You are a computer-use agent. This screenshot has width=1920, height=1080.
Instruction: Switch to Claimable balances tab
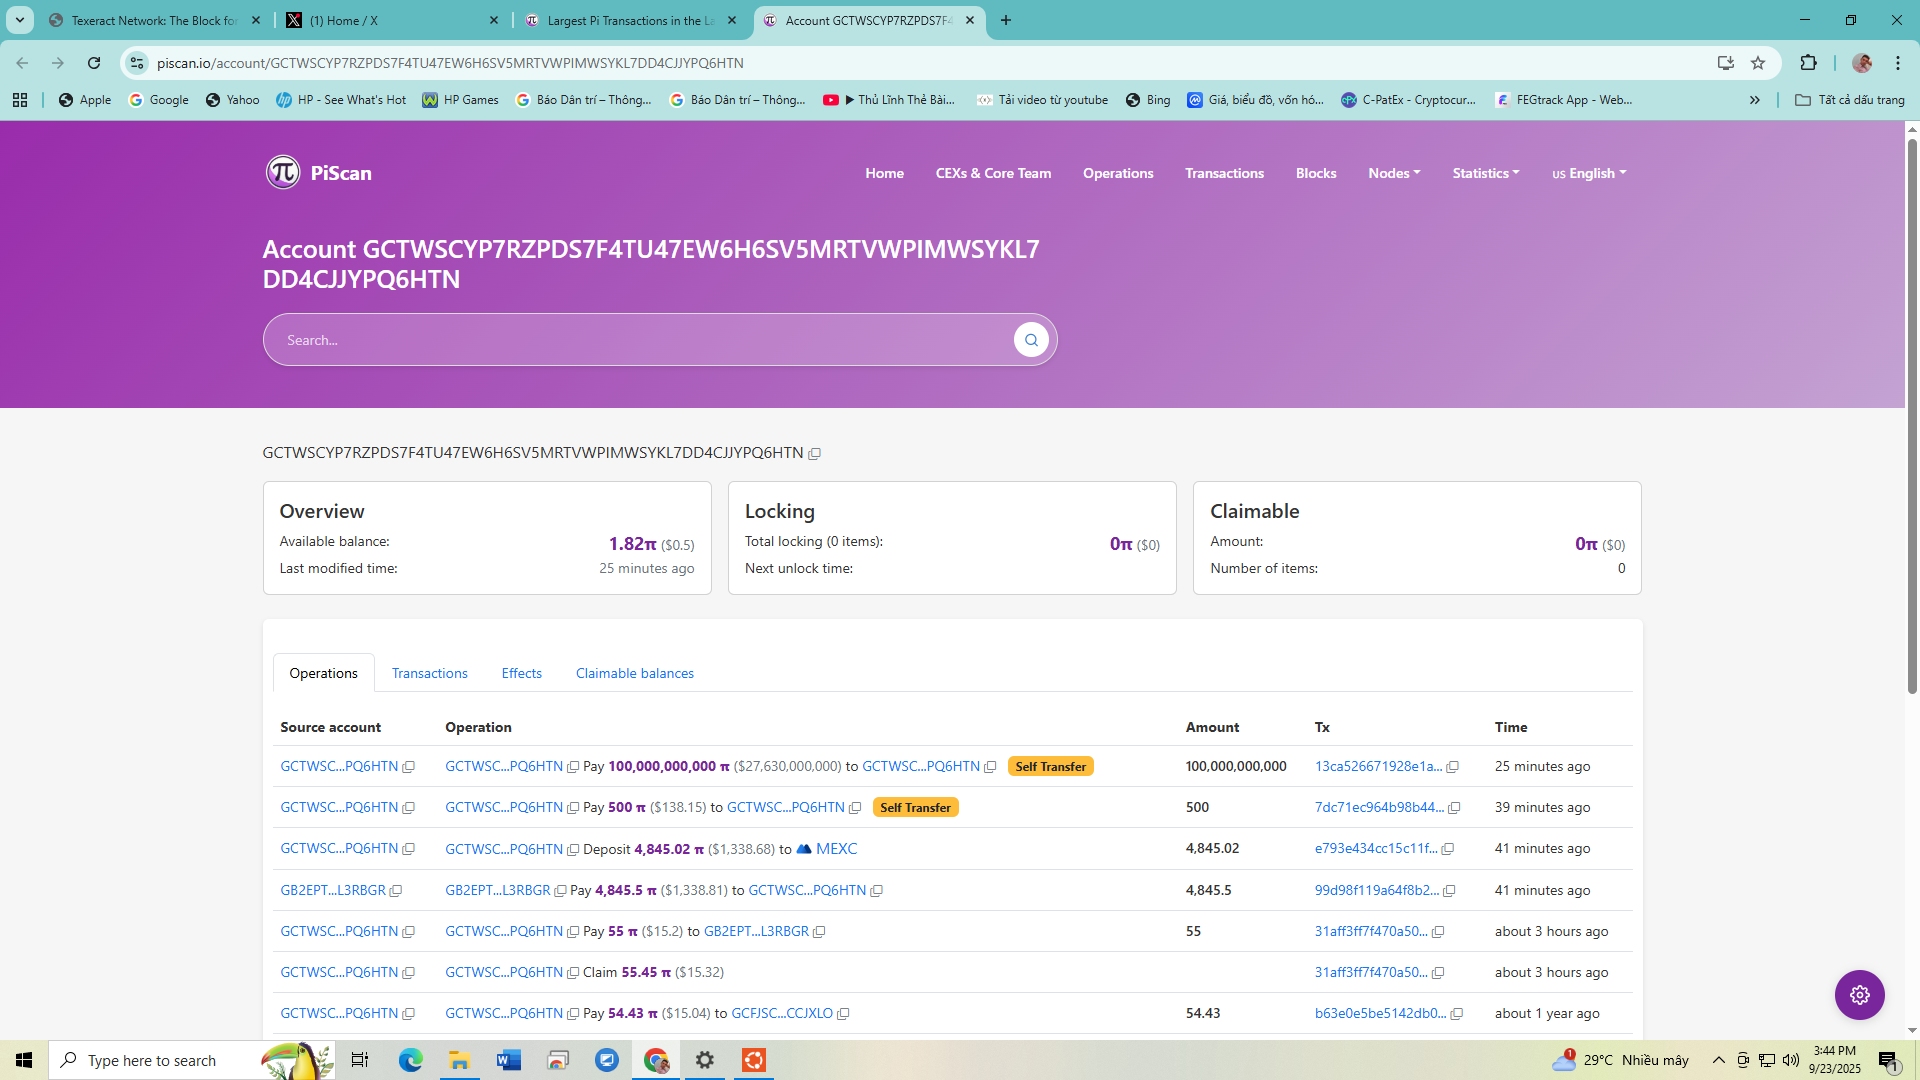tap(634, 673)
